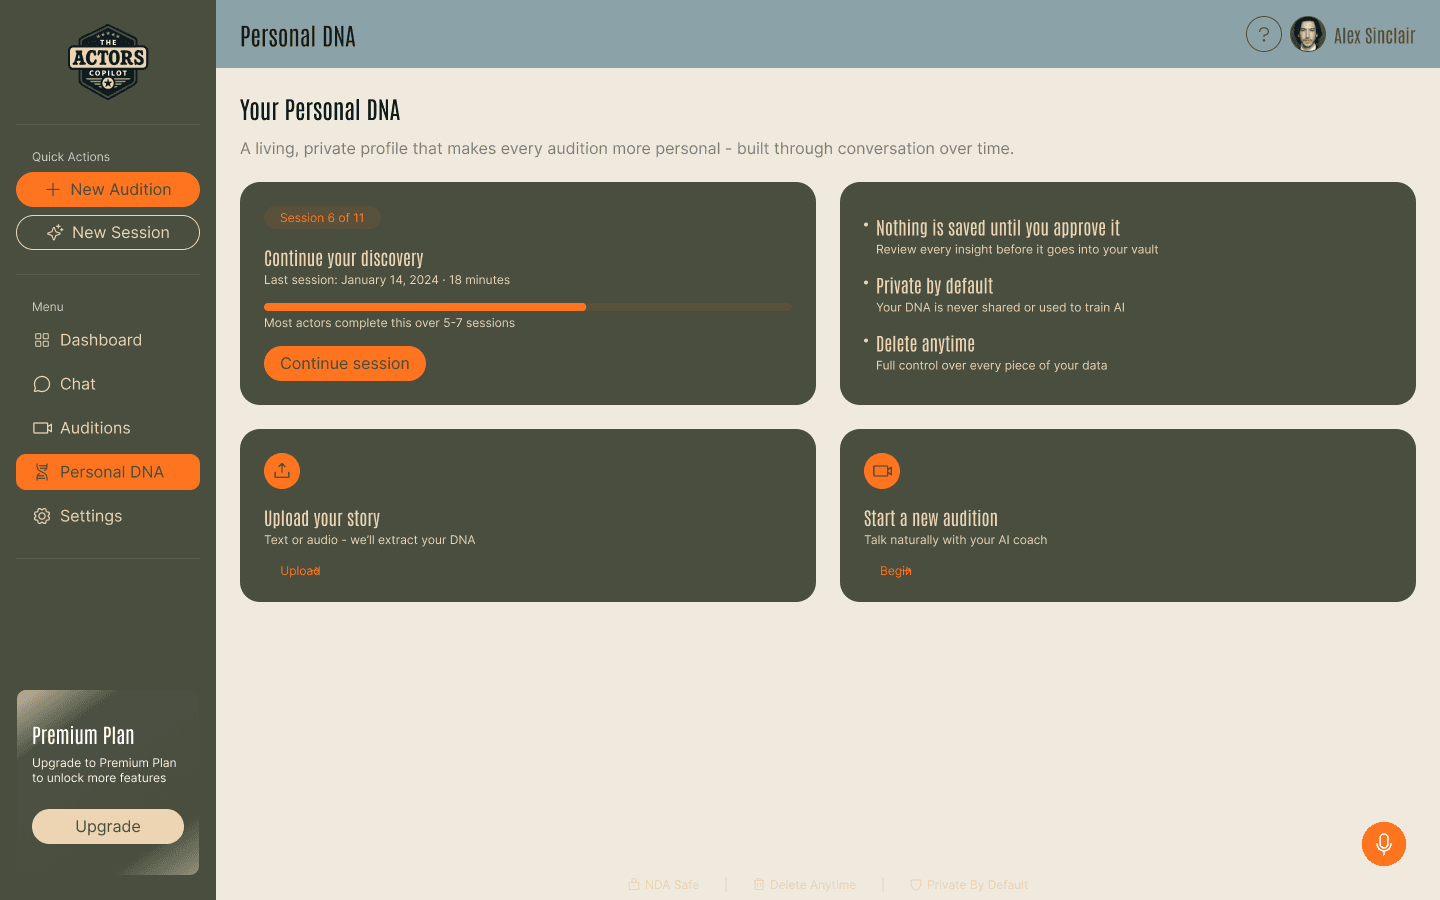Click the Personal DNA helix icon

42,472
